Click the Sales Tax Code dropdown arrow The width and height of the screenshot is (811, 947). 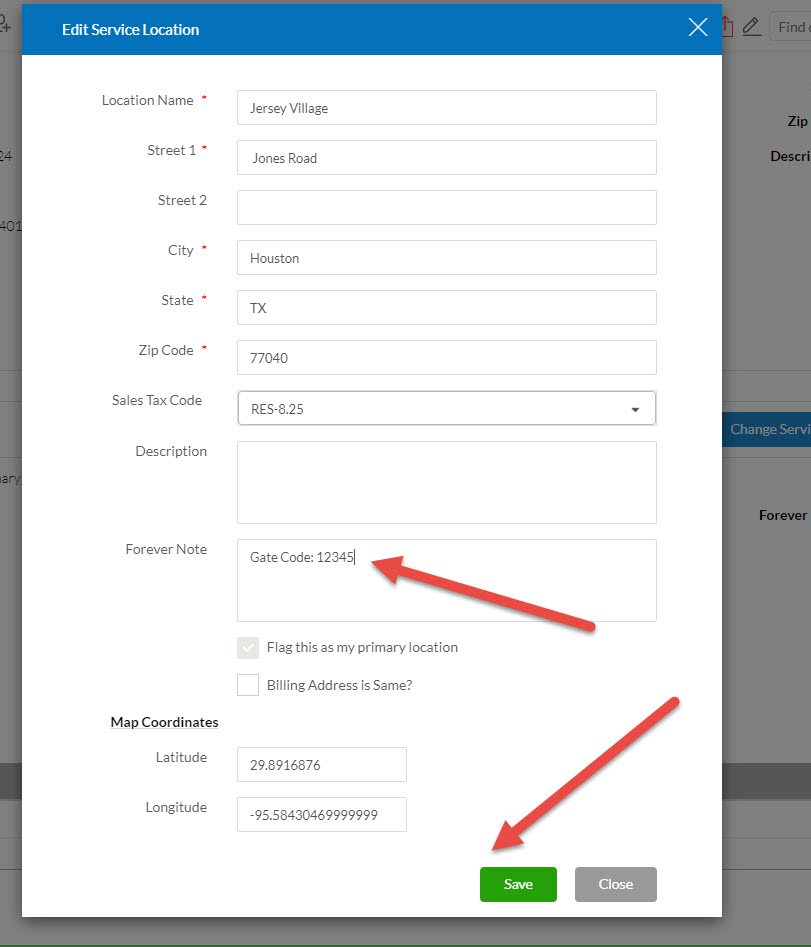pyautogui.click(x=635, y=409)
